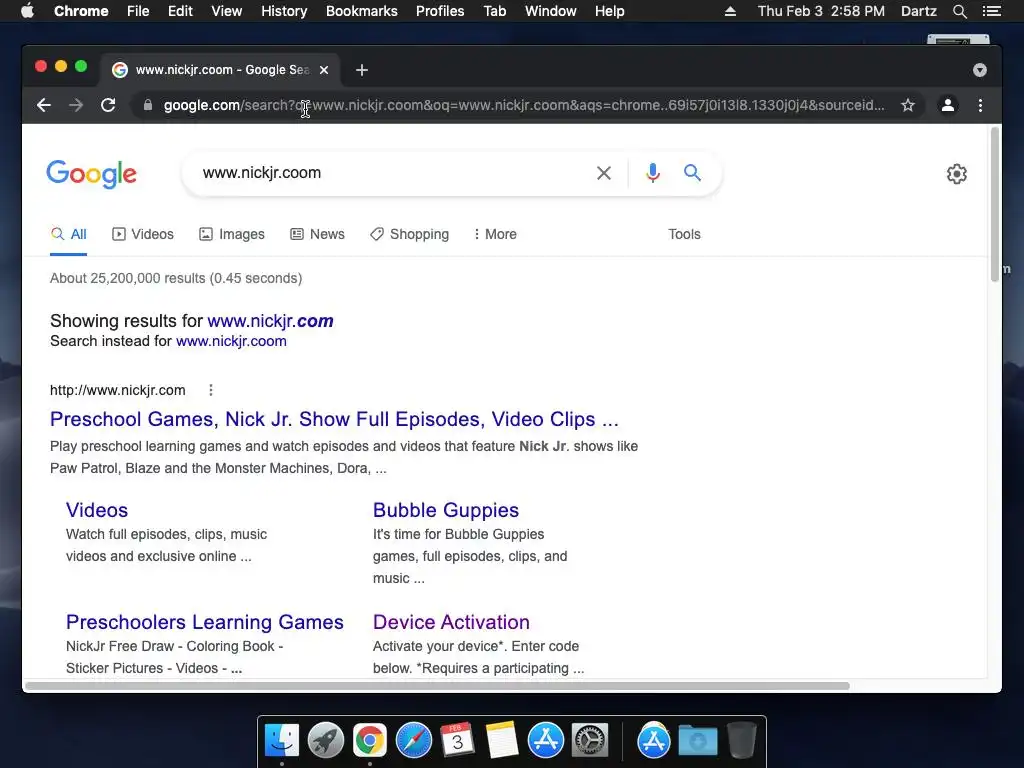Open Notification Center list icon

tap(991, 11)
